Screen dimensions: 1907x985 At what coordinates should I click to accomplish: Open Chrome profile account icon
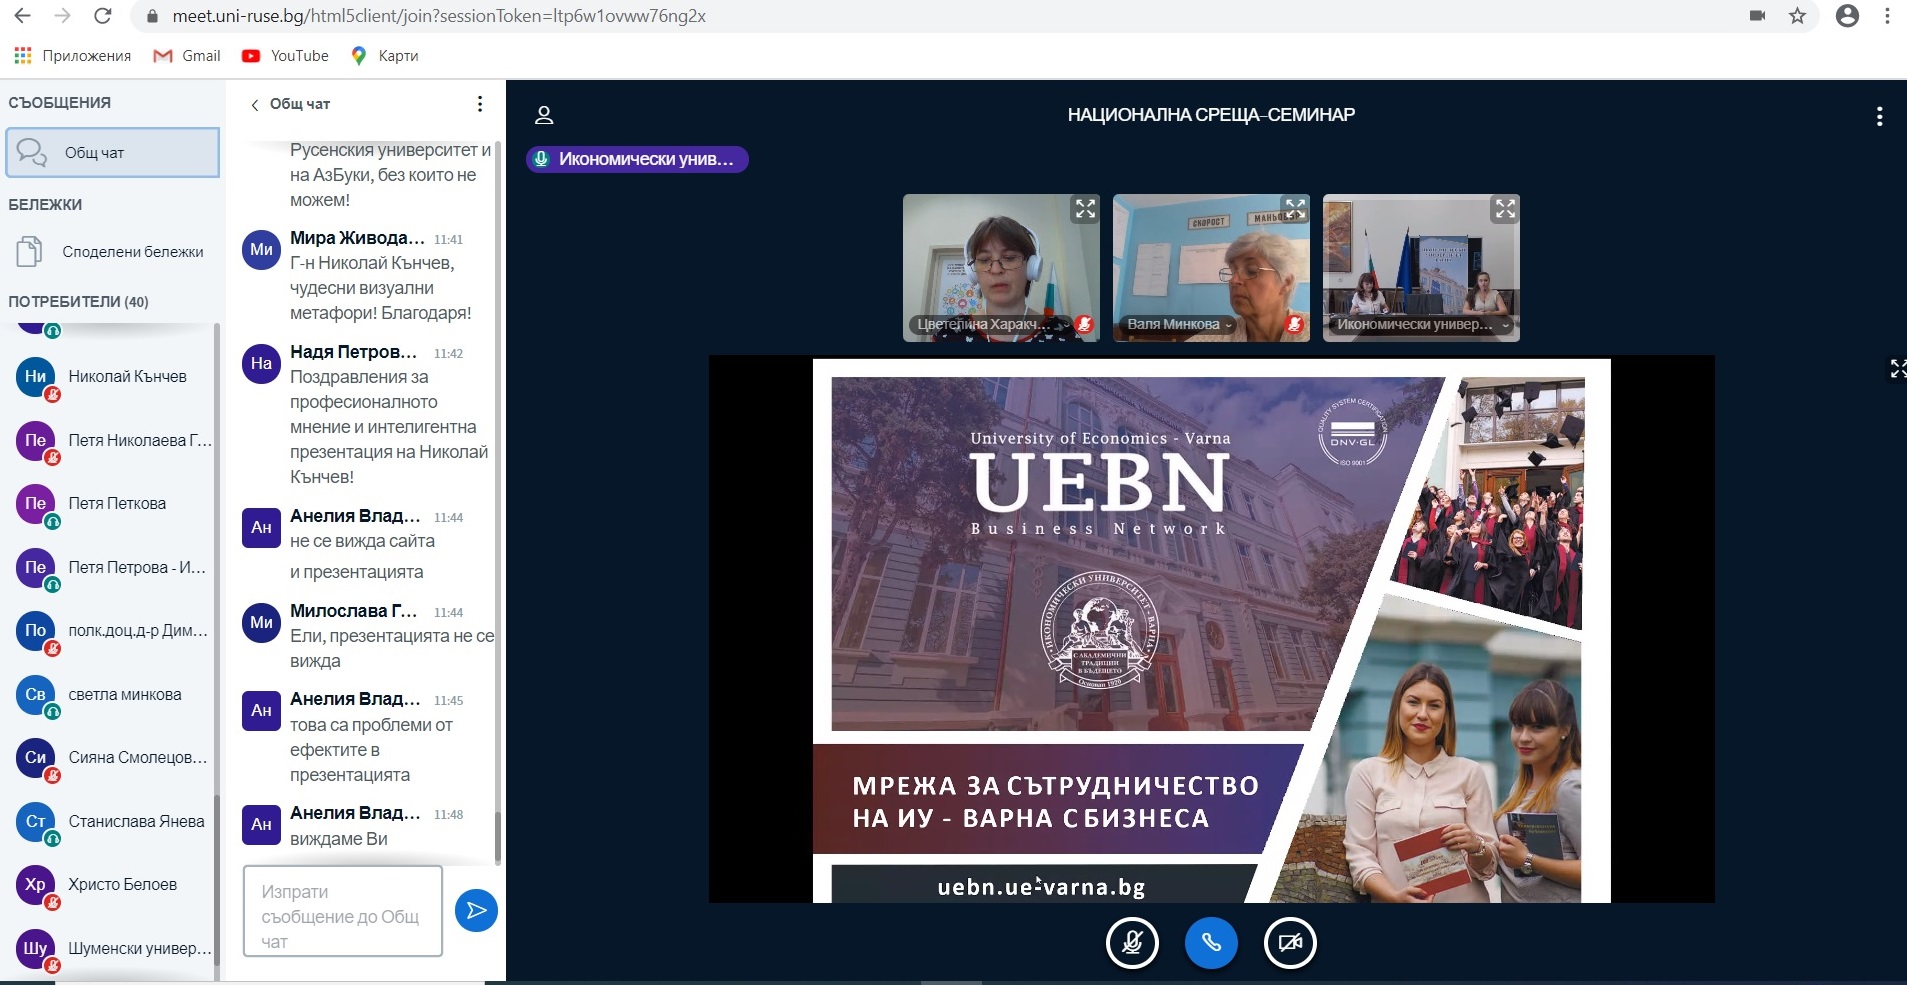1847,16
